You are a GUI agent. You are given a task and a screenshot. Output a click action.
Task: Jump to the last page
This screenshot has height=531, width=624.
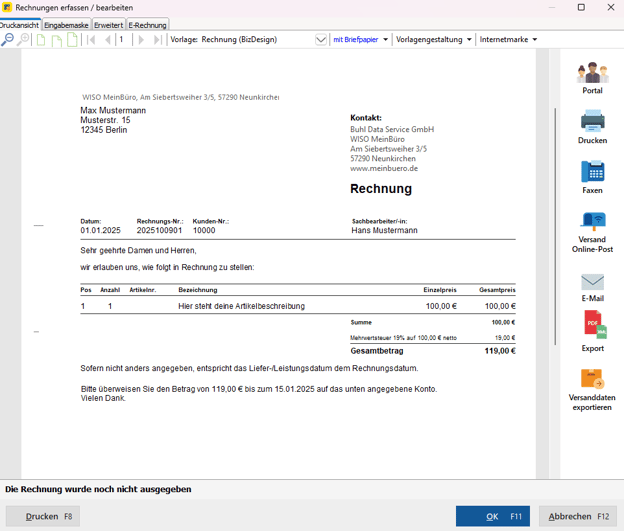158,39
